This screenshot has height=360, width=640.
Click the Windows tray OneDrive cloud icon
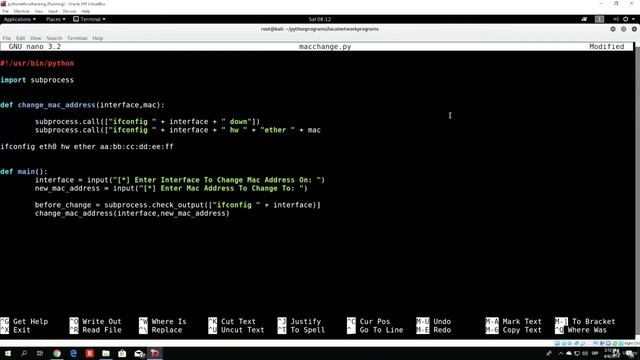point(569,353)
